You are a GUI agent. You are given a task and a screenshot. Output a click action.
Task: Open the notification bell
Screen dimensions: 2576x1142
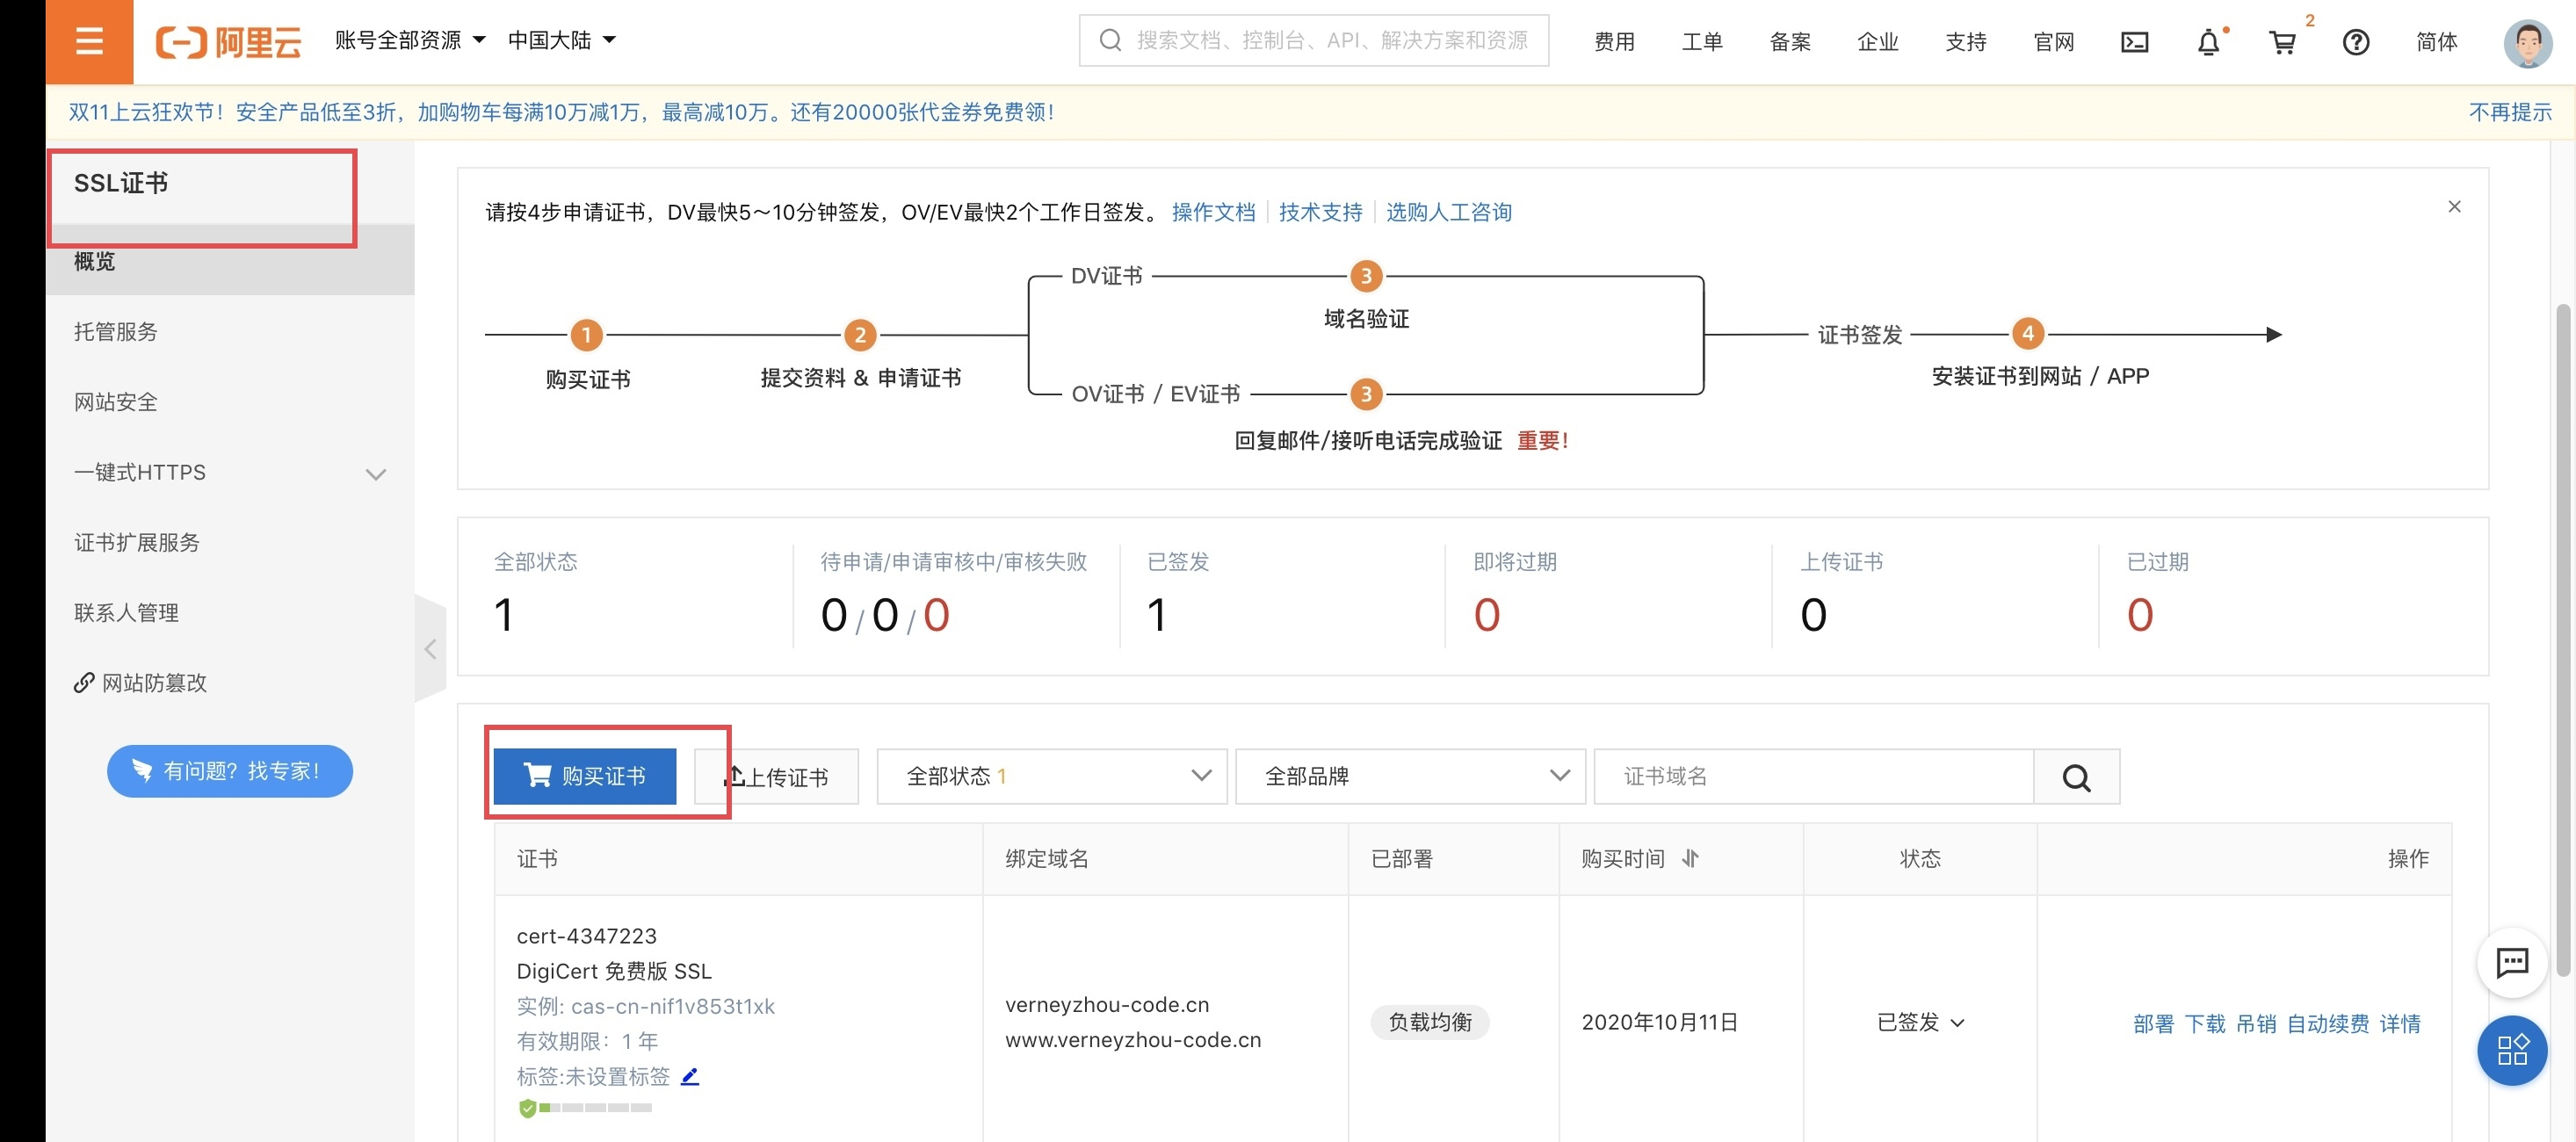point(2208,42)
